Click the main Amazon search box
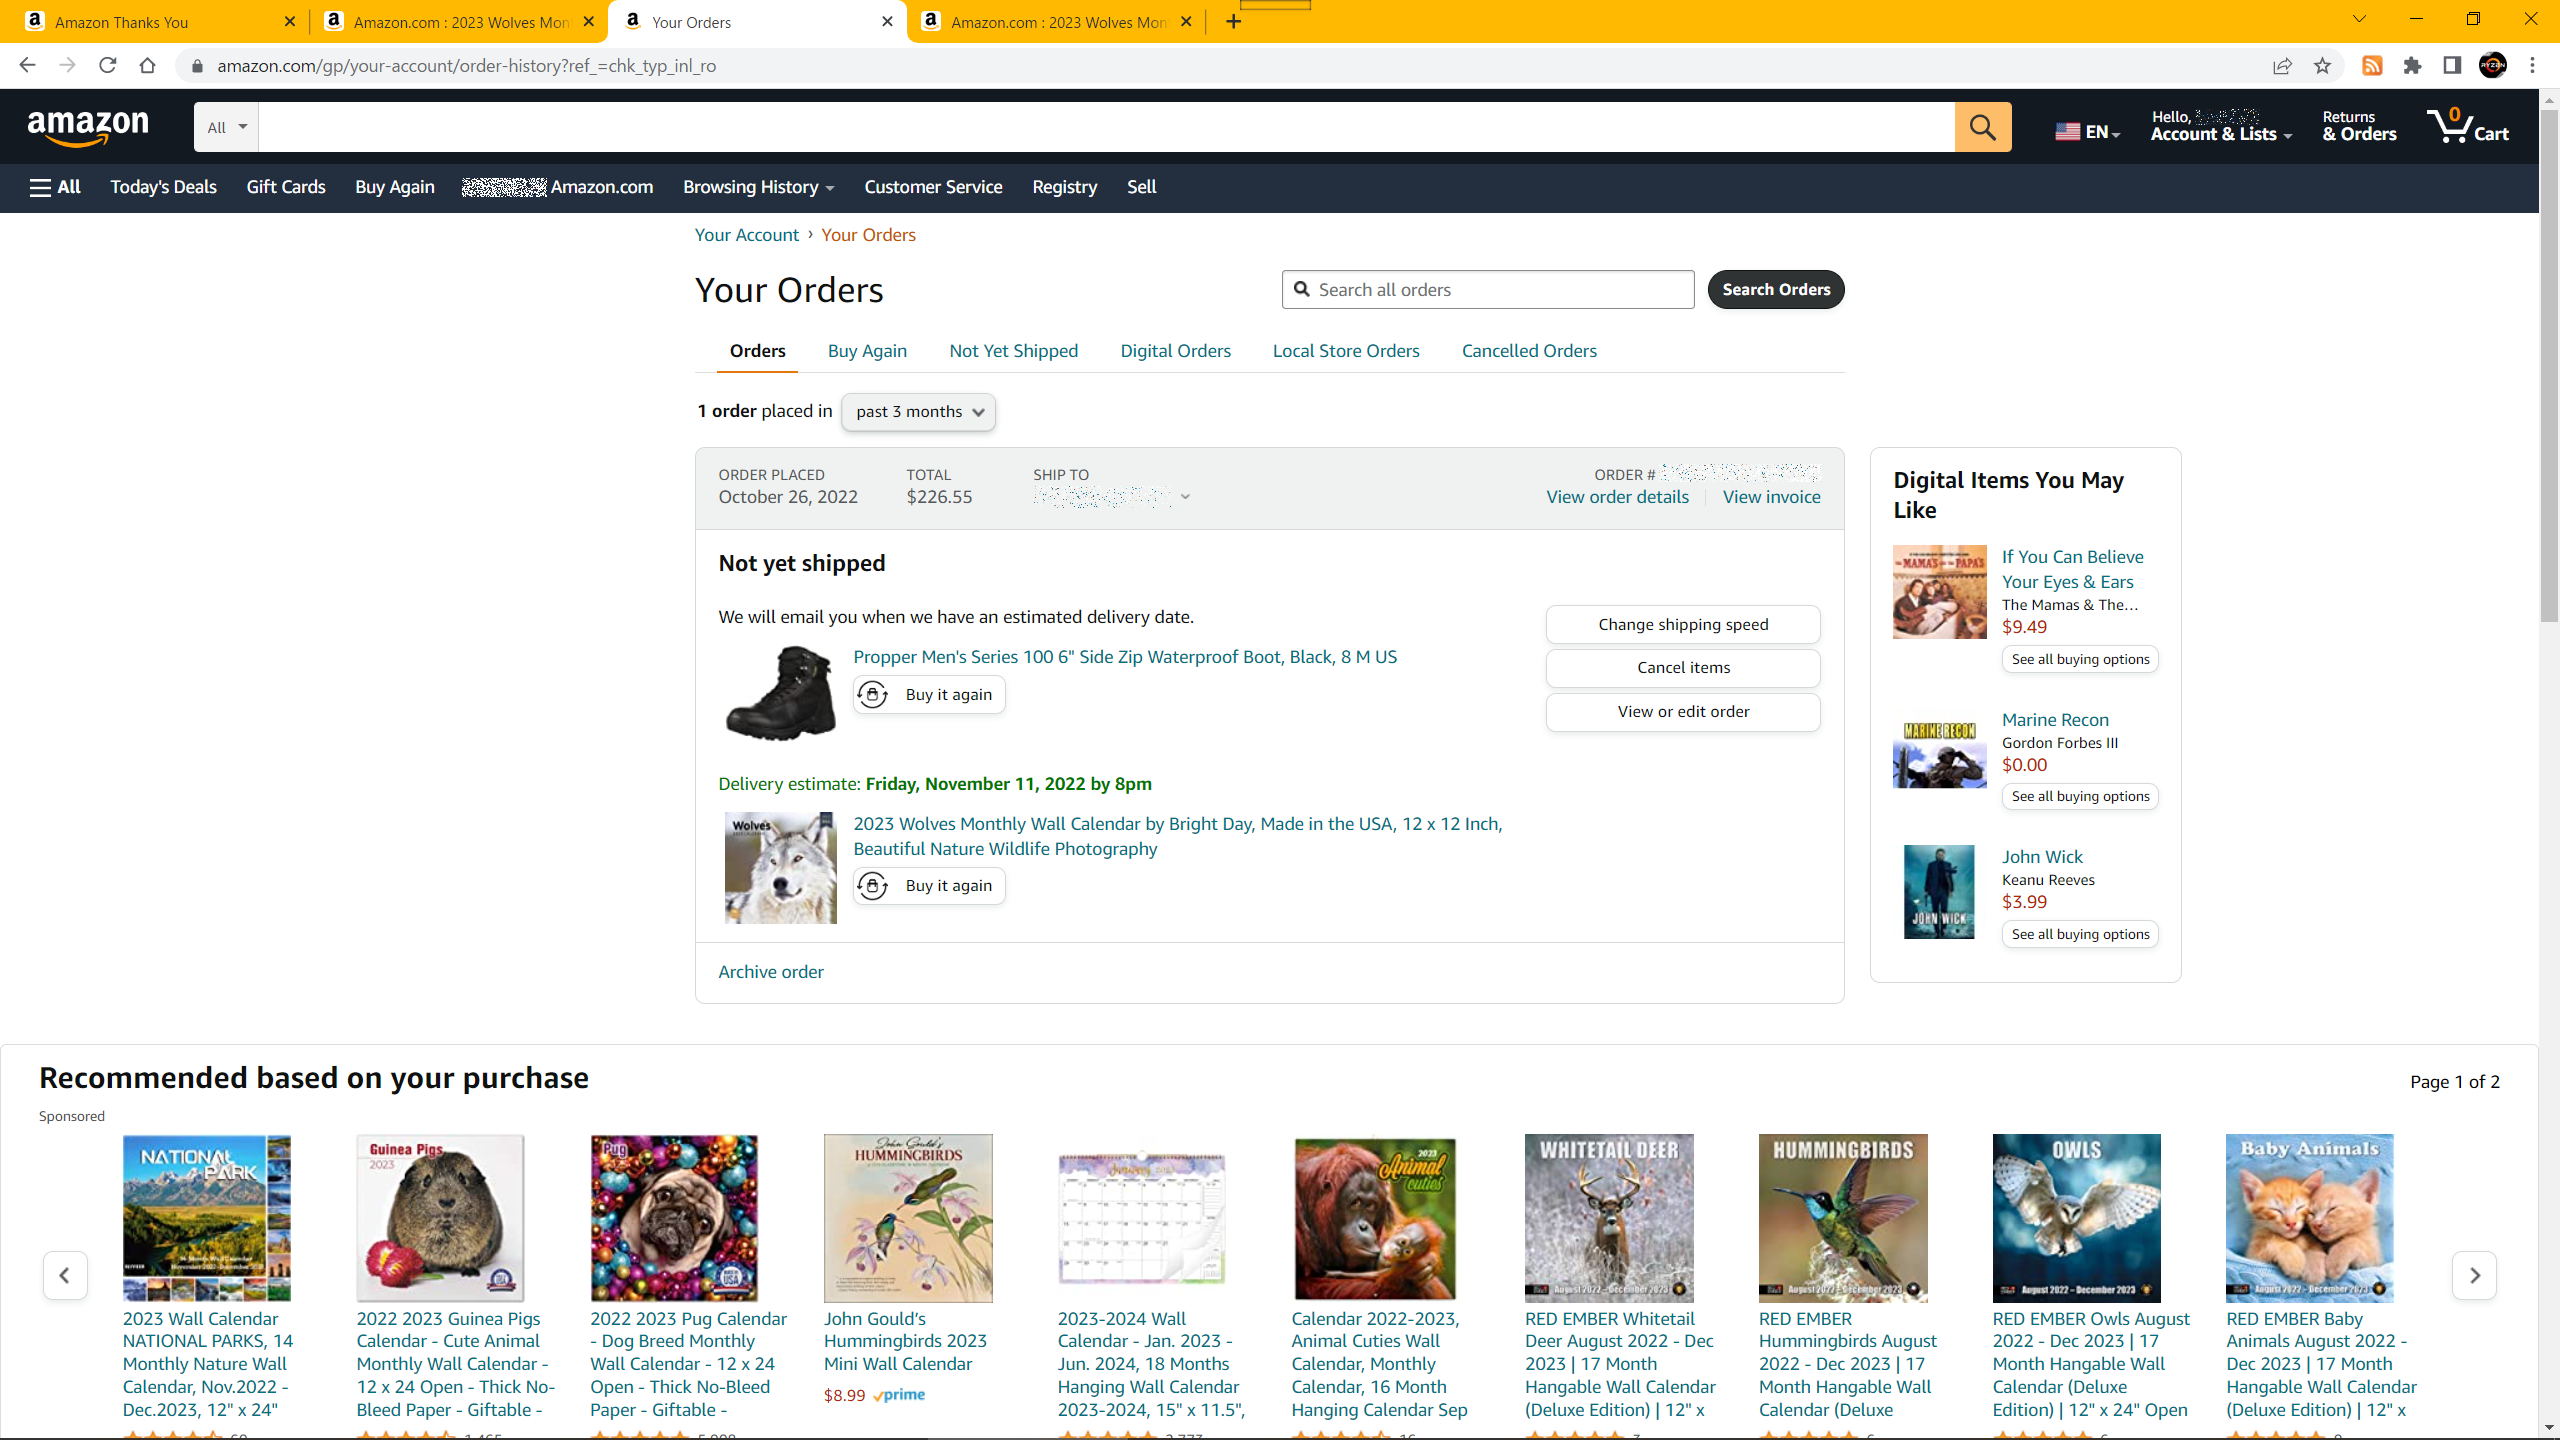 point(1106,127)
